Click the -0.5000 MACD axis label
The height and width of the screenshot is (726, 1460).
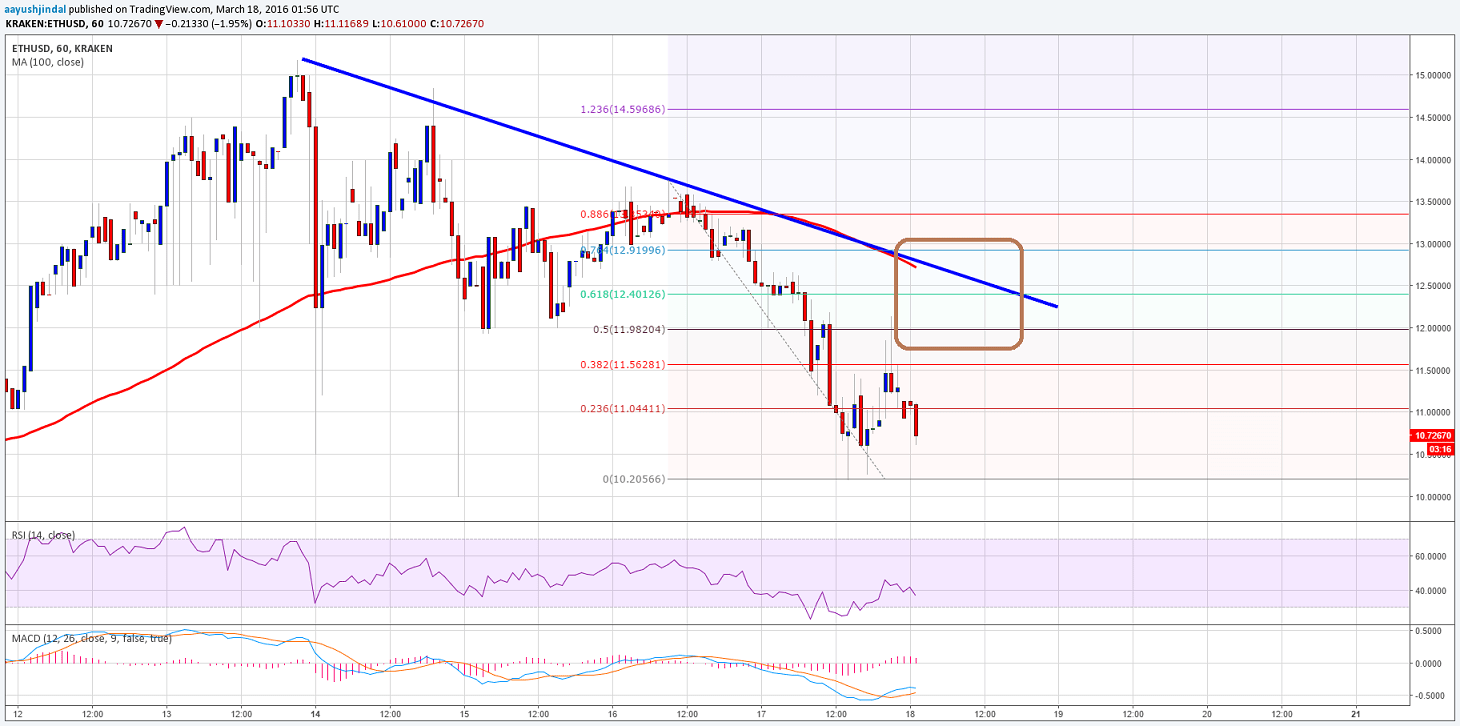1432,695
